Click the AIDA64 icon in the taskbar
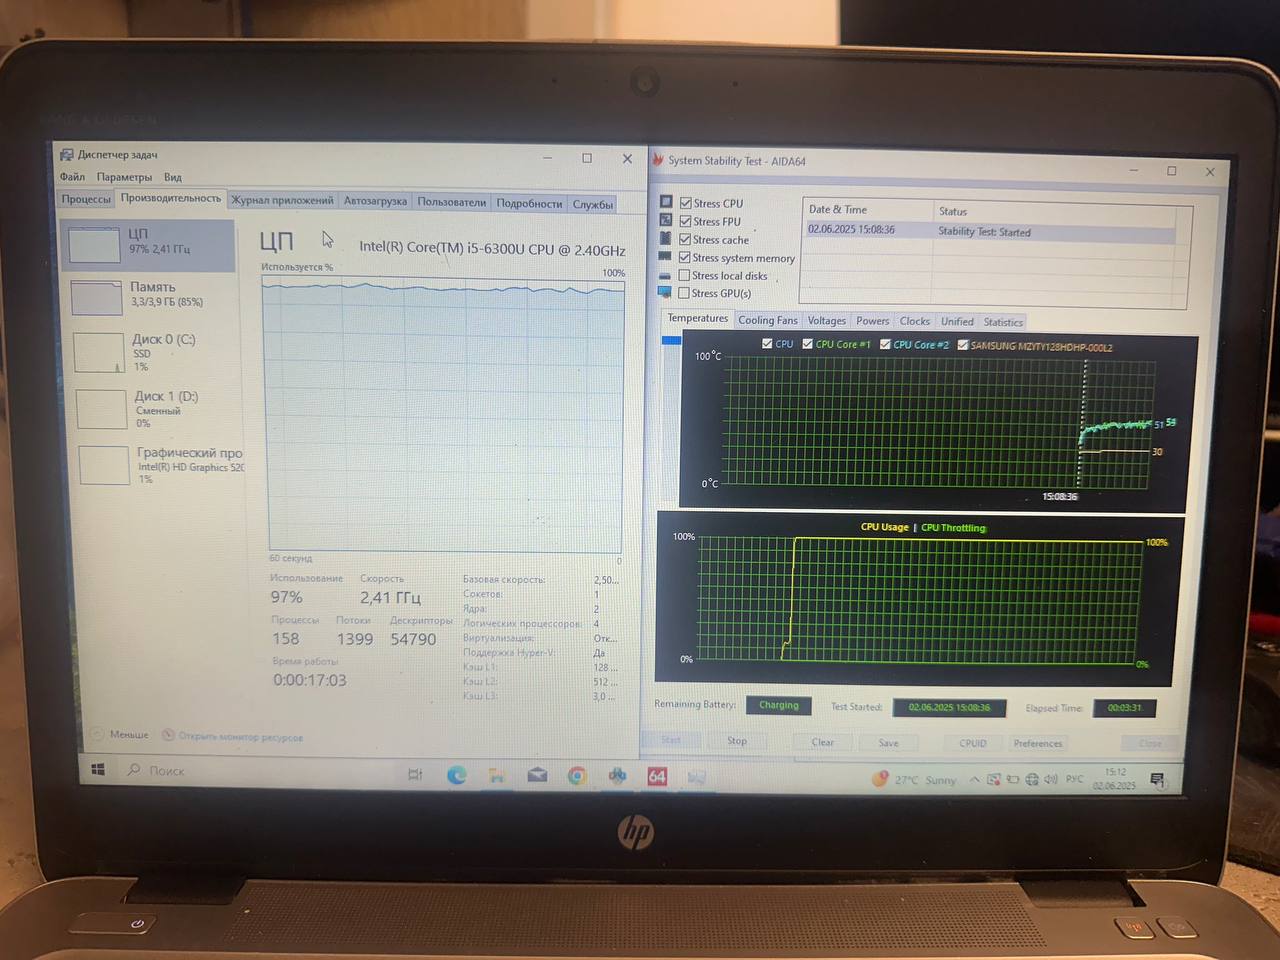This screenshot has height=960, width=1280. 657,777
